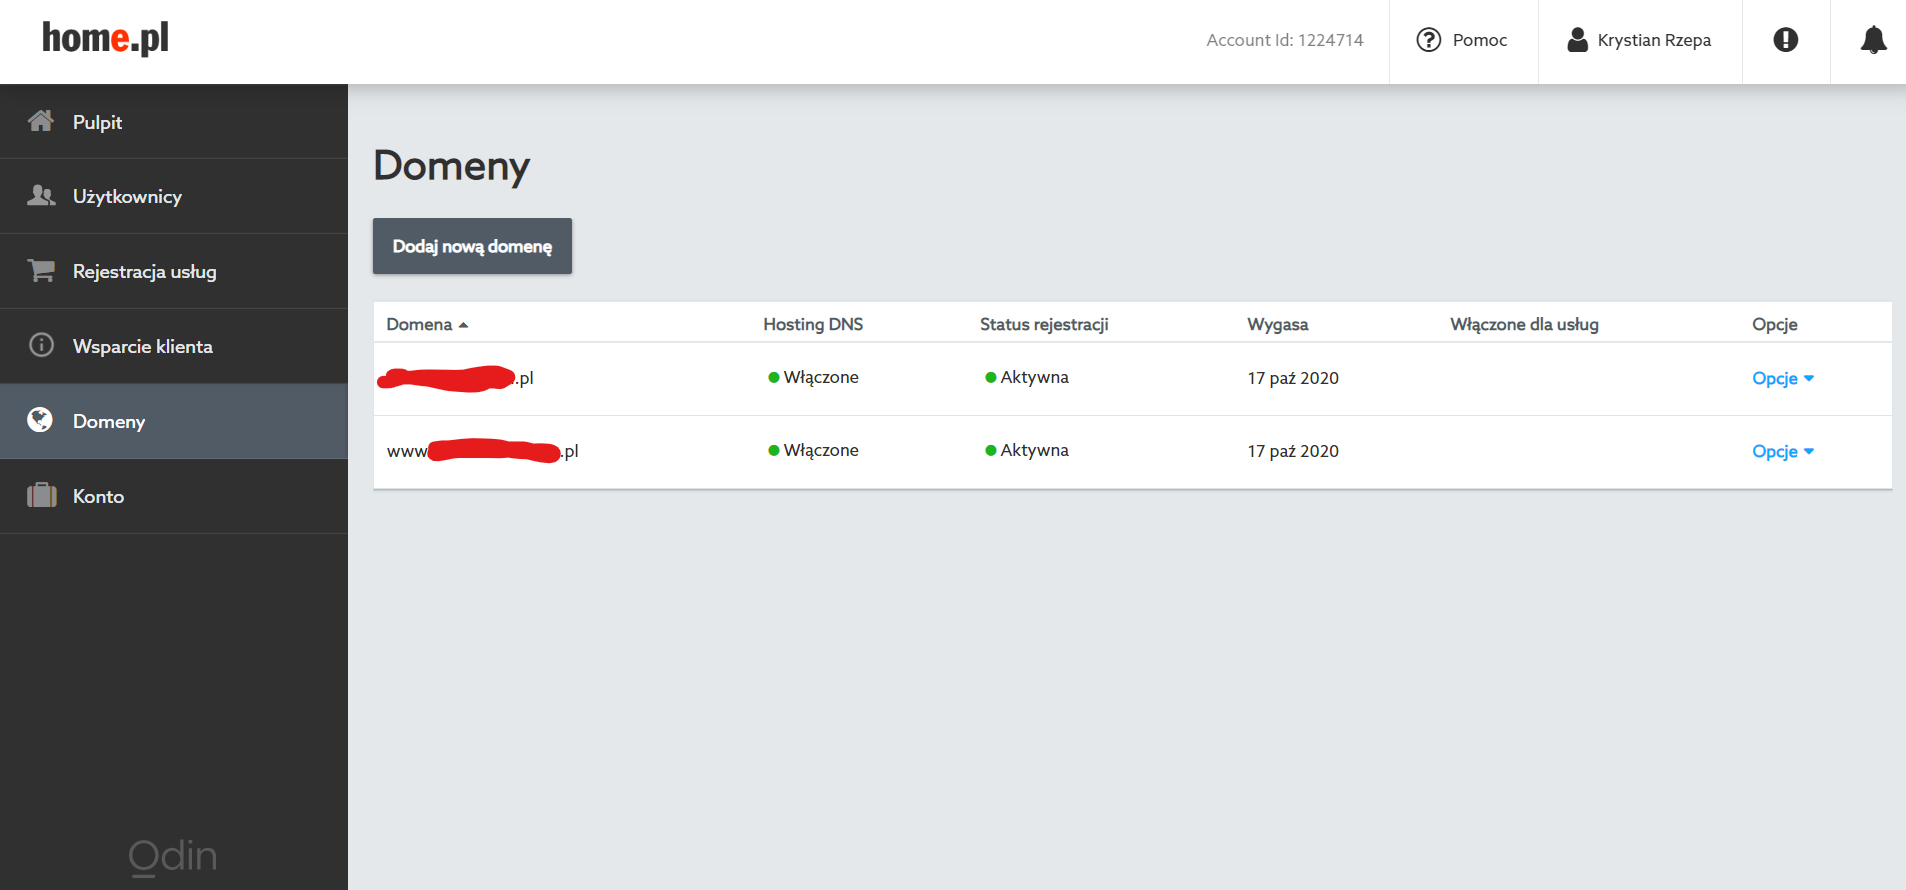The width and height of the screenshot is (1906, 890).
Task: Click Hosting DNS column header
Action: click(813, 324)
